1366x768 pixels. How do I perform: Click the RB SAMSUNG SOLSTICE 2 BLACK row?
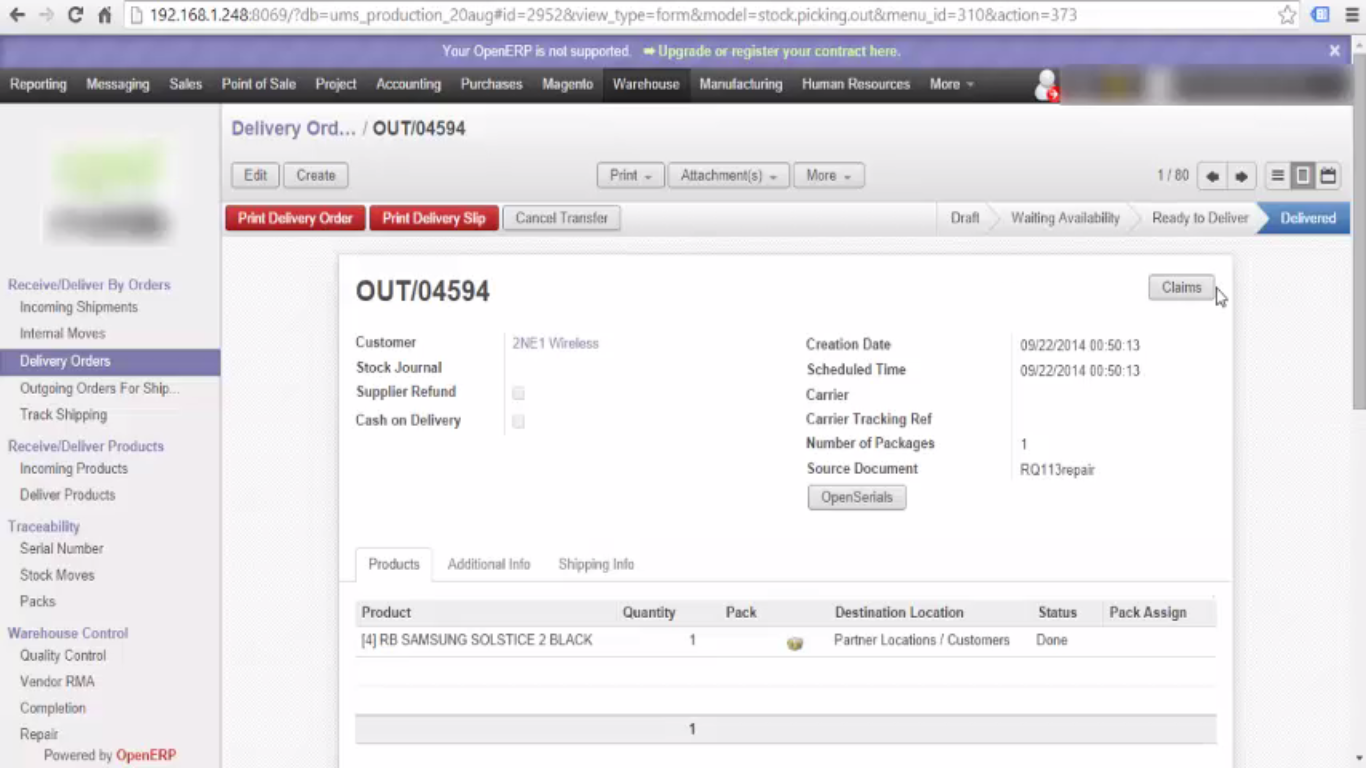coord(786,640)
